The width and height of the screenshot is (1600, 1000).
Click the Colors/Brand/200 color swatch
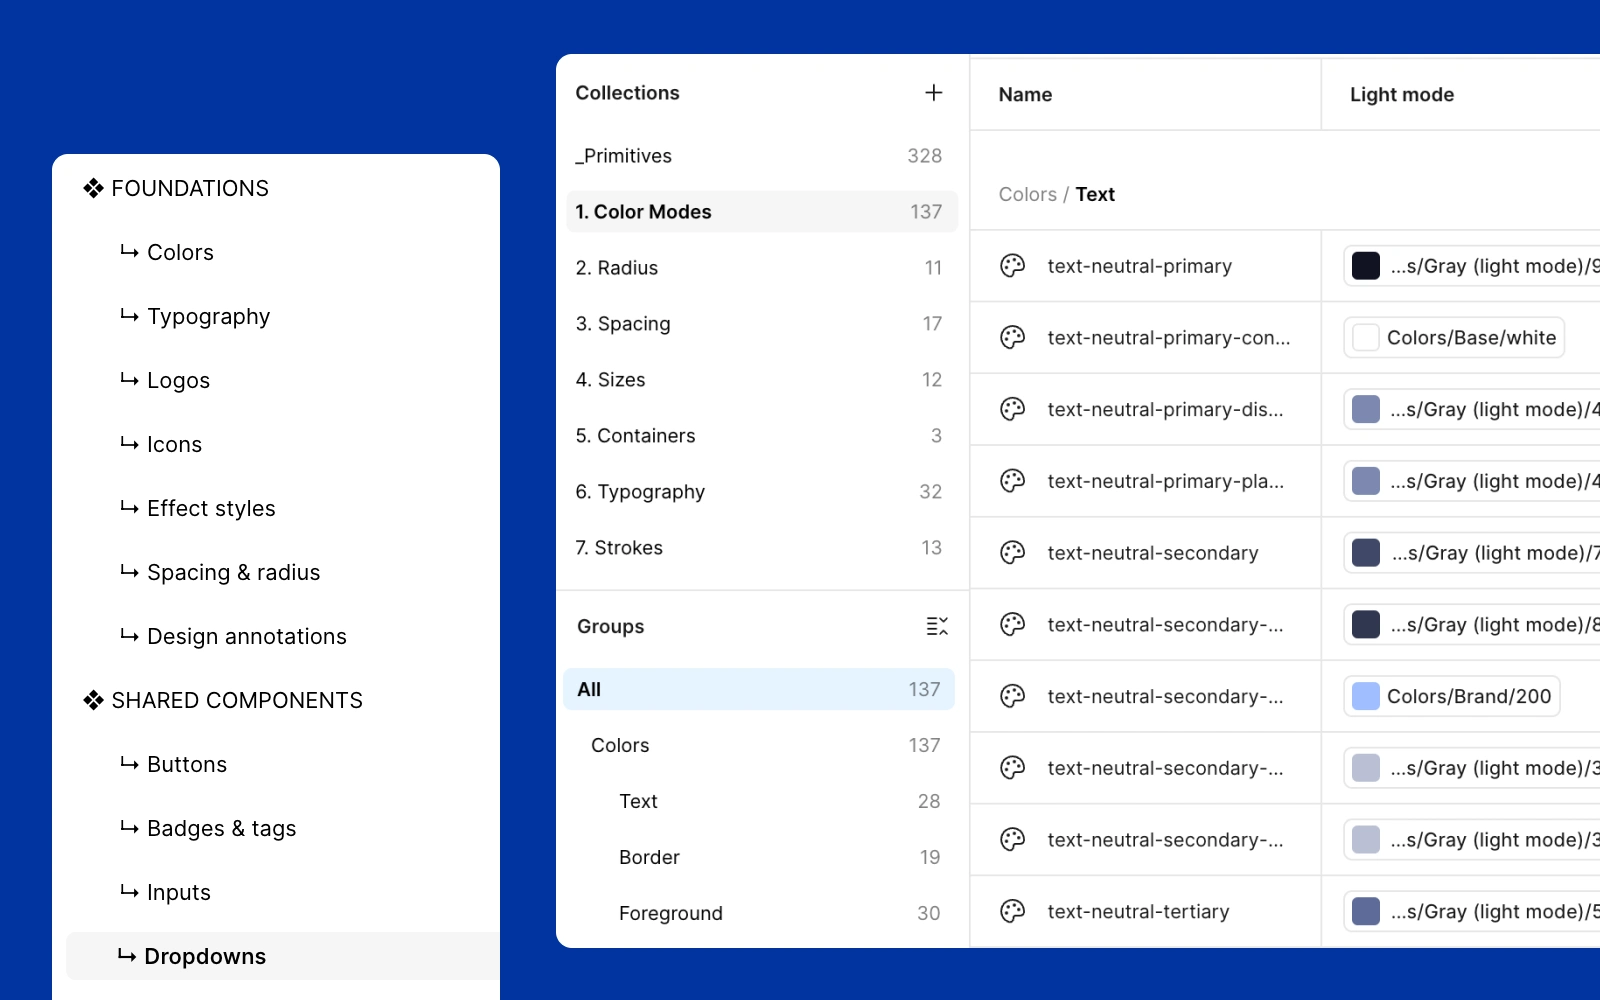tap(1366, 696)
